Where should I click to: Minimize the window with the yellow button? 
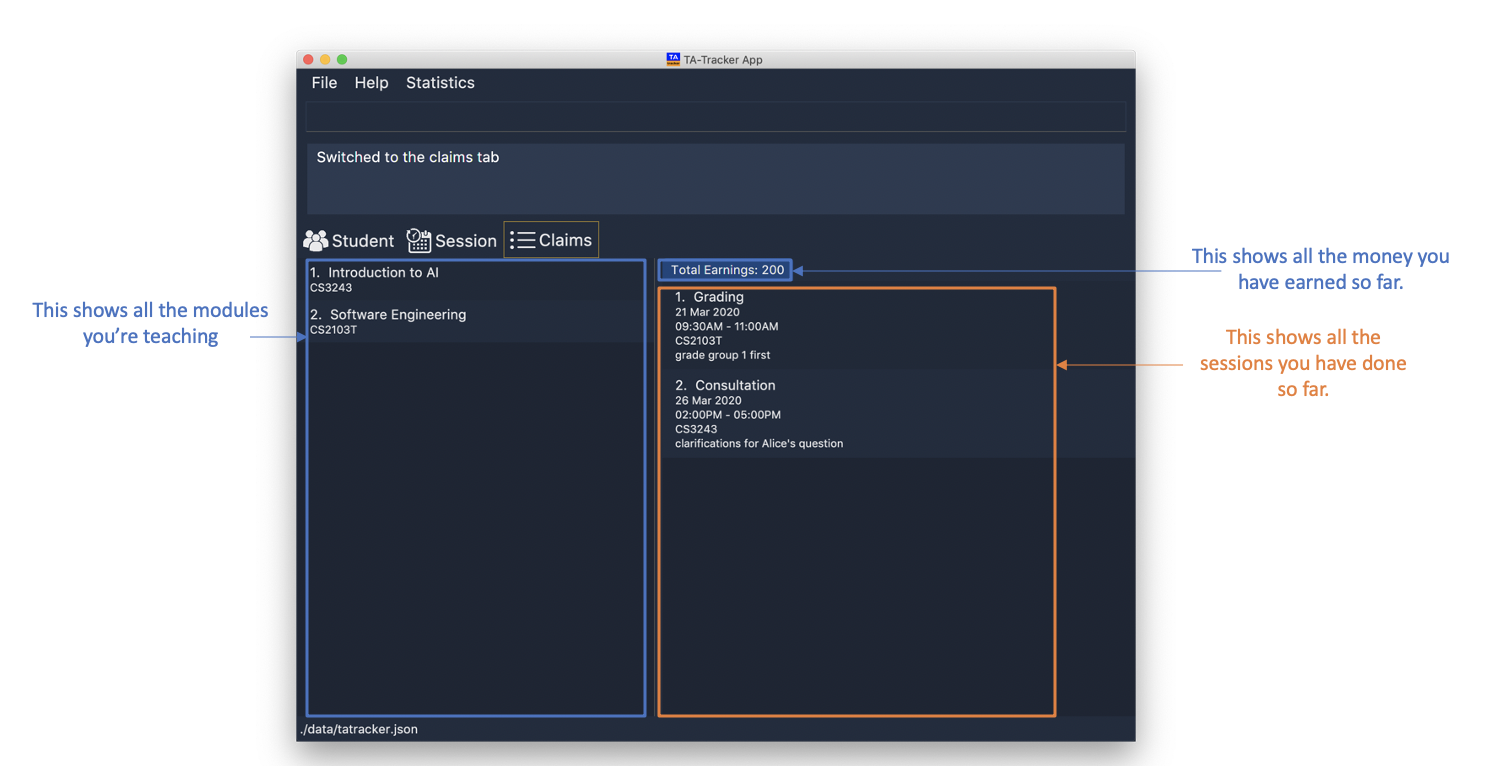(325, 60)
